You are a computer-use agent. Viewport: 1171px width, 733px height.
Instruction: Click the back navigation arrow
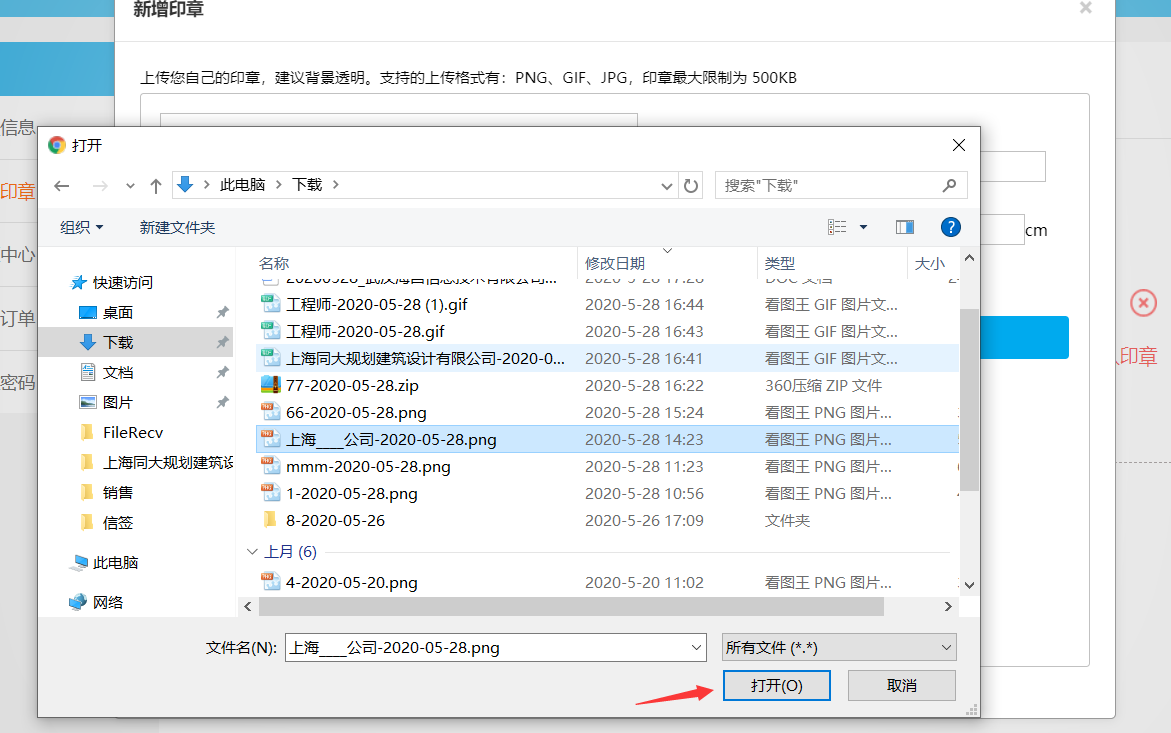point(62,186)
